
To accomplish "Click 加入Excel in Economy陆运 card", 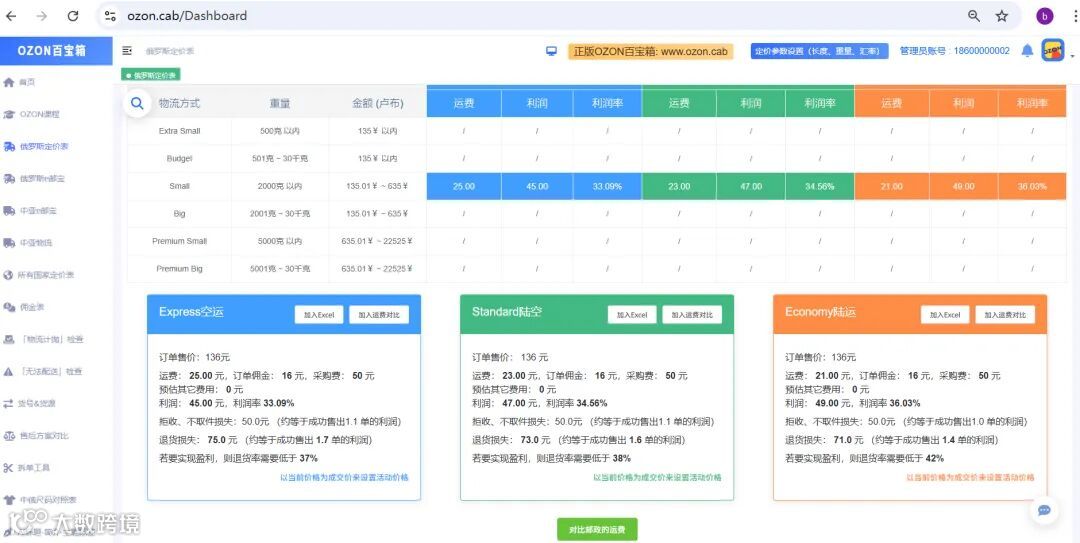I will pos(945,314).
